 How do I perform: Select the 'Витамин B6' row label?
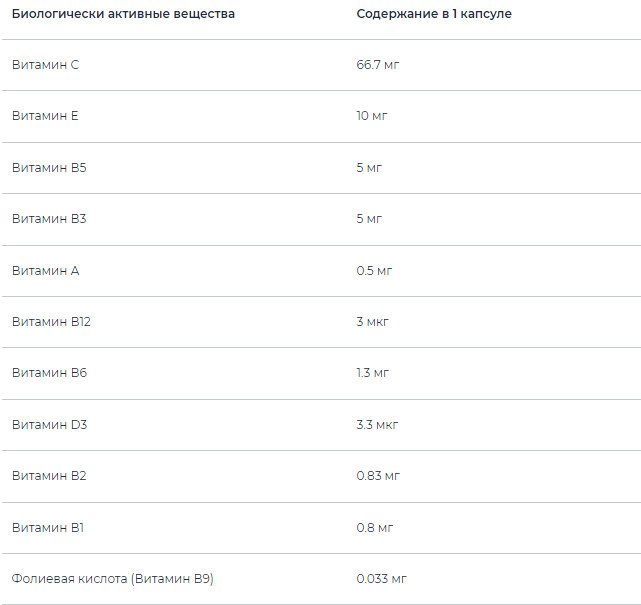click(x=49, y=373)
